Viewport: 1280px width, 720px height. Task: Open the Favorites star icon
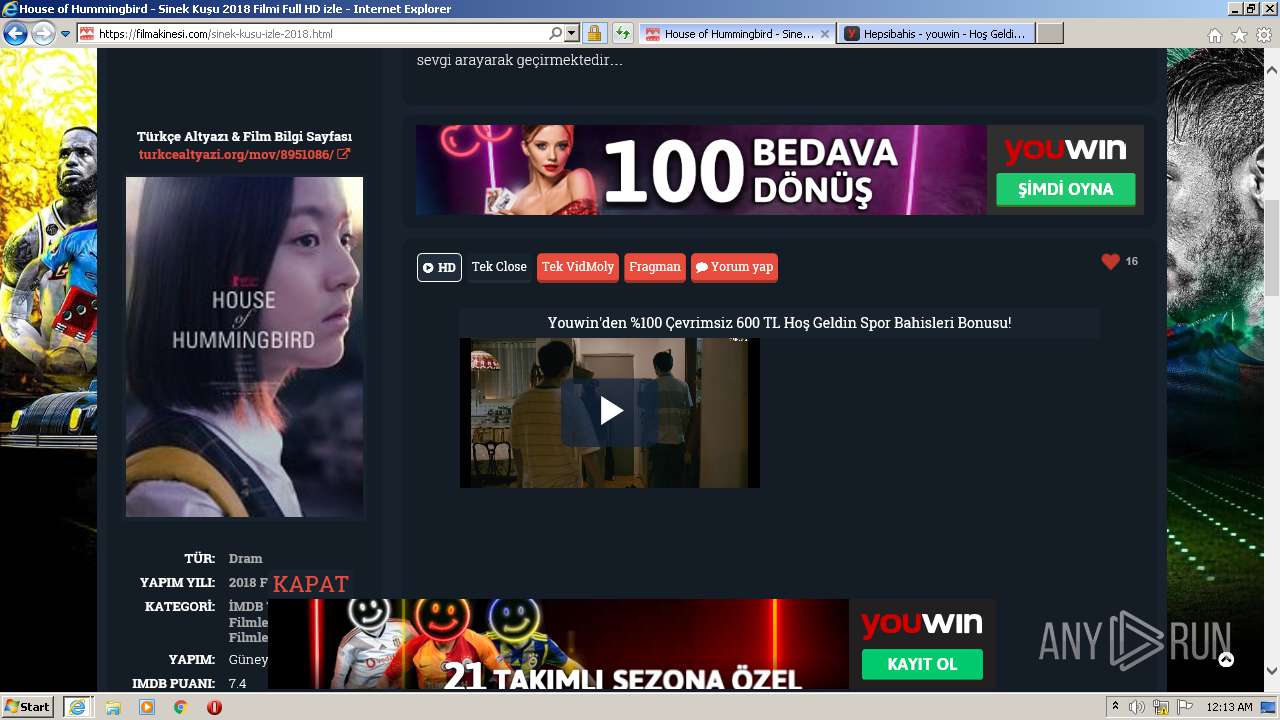tap(1240, 35)
